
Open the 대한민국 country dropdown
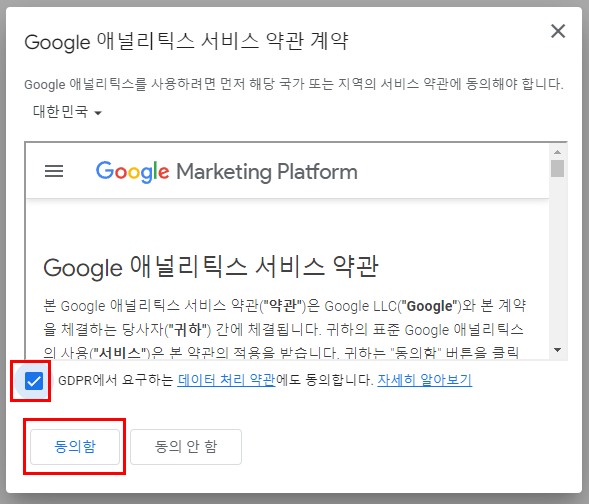click(x=68, y=112)
